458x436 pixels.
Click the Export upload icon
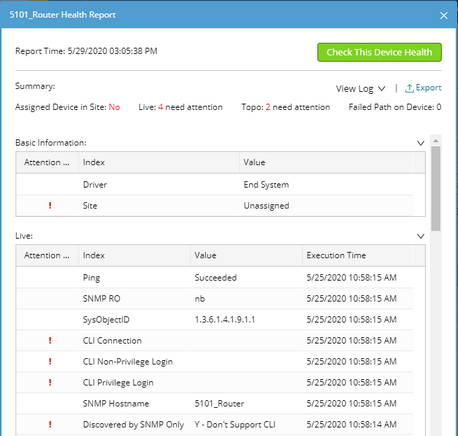pos(409,88)
